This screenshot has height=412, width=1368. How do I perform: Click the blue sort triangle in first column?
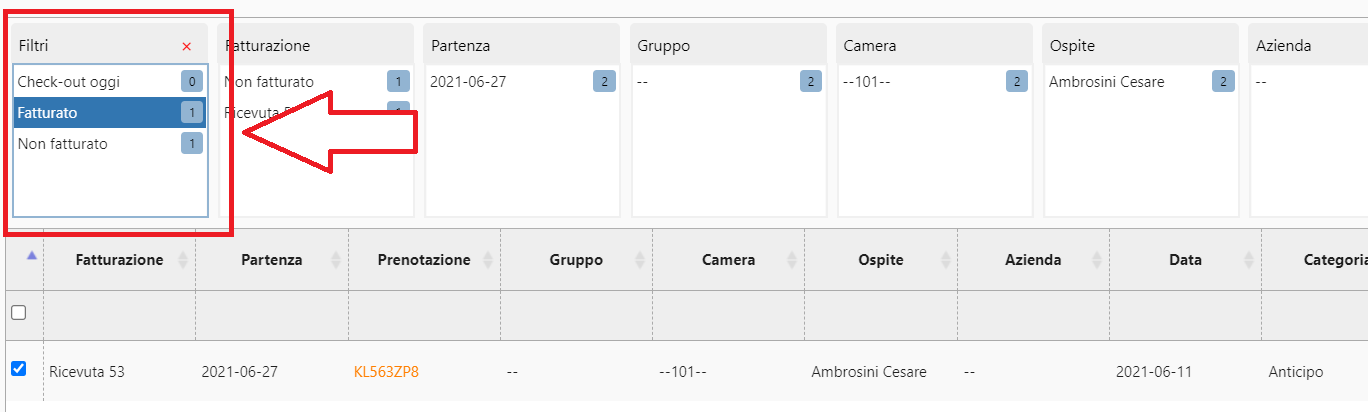(x=31, y=256)
